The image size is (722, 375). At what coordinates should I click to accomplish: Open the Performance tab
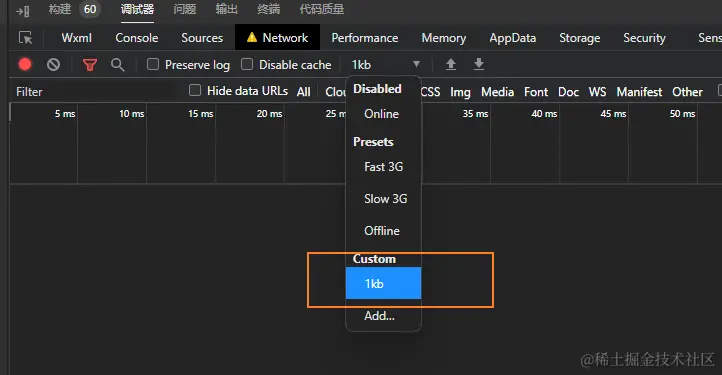point(365,38)
